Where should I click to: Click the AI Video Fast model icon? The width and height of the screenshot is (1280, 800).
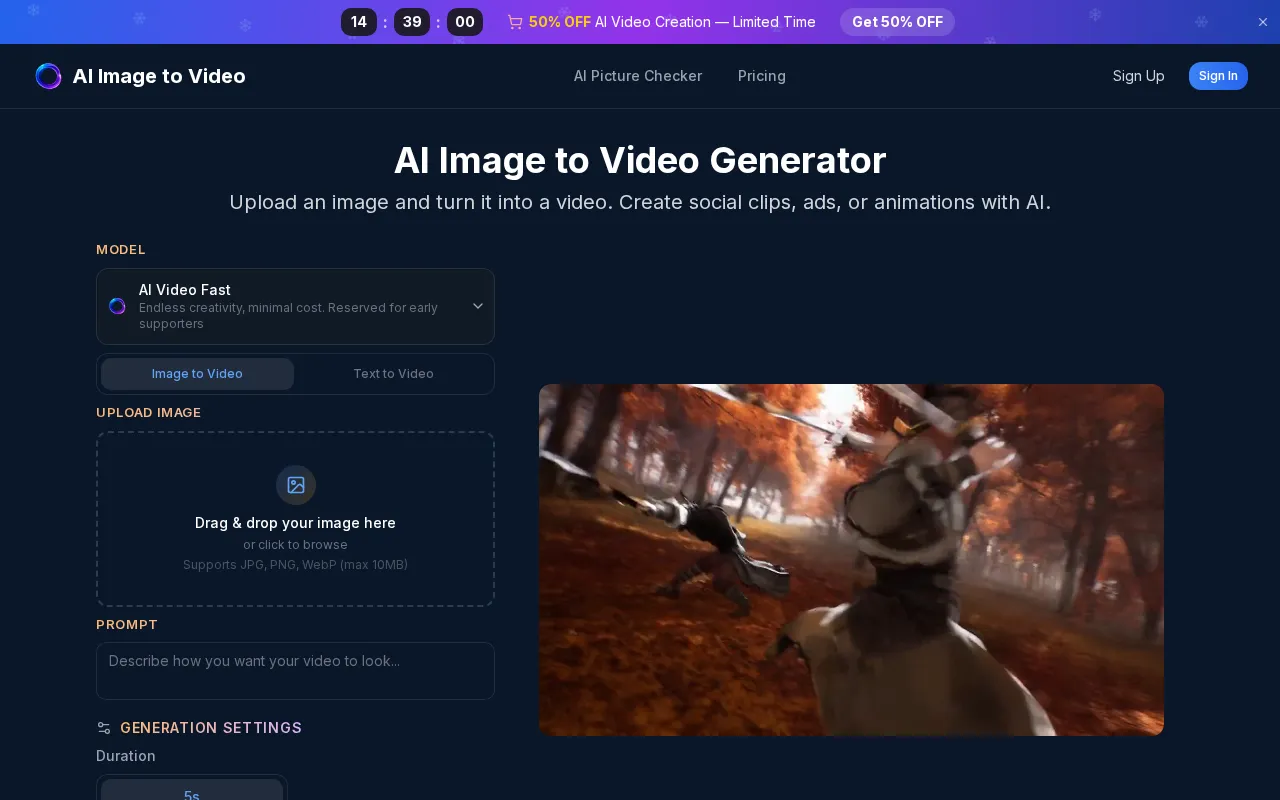(x=117, y=306)
